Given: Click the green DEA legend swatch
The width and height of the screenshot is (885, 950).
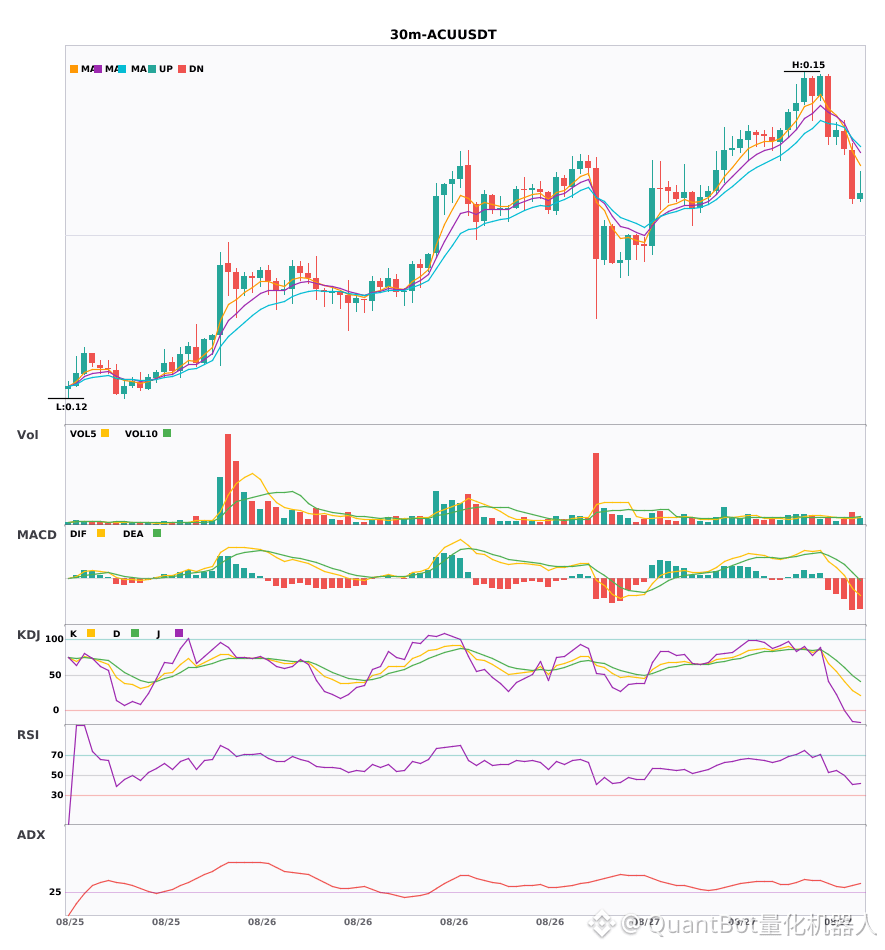Looking at the screenshot, I should coord(157,533).
